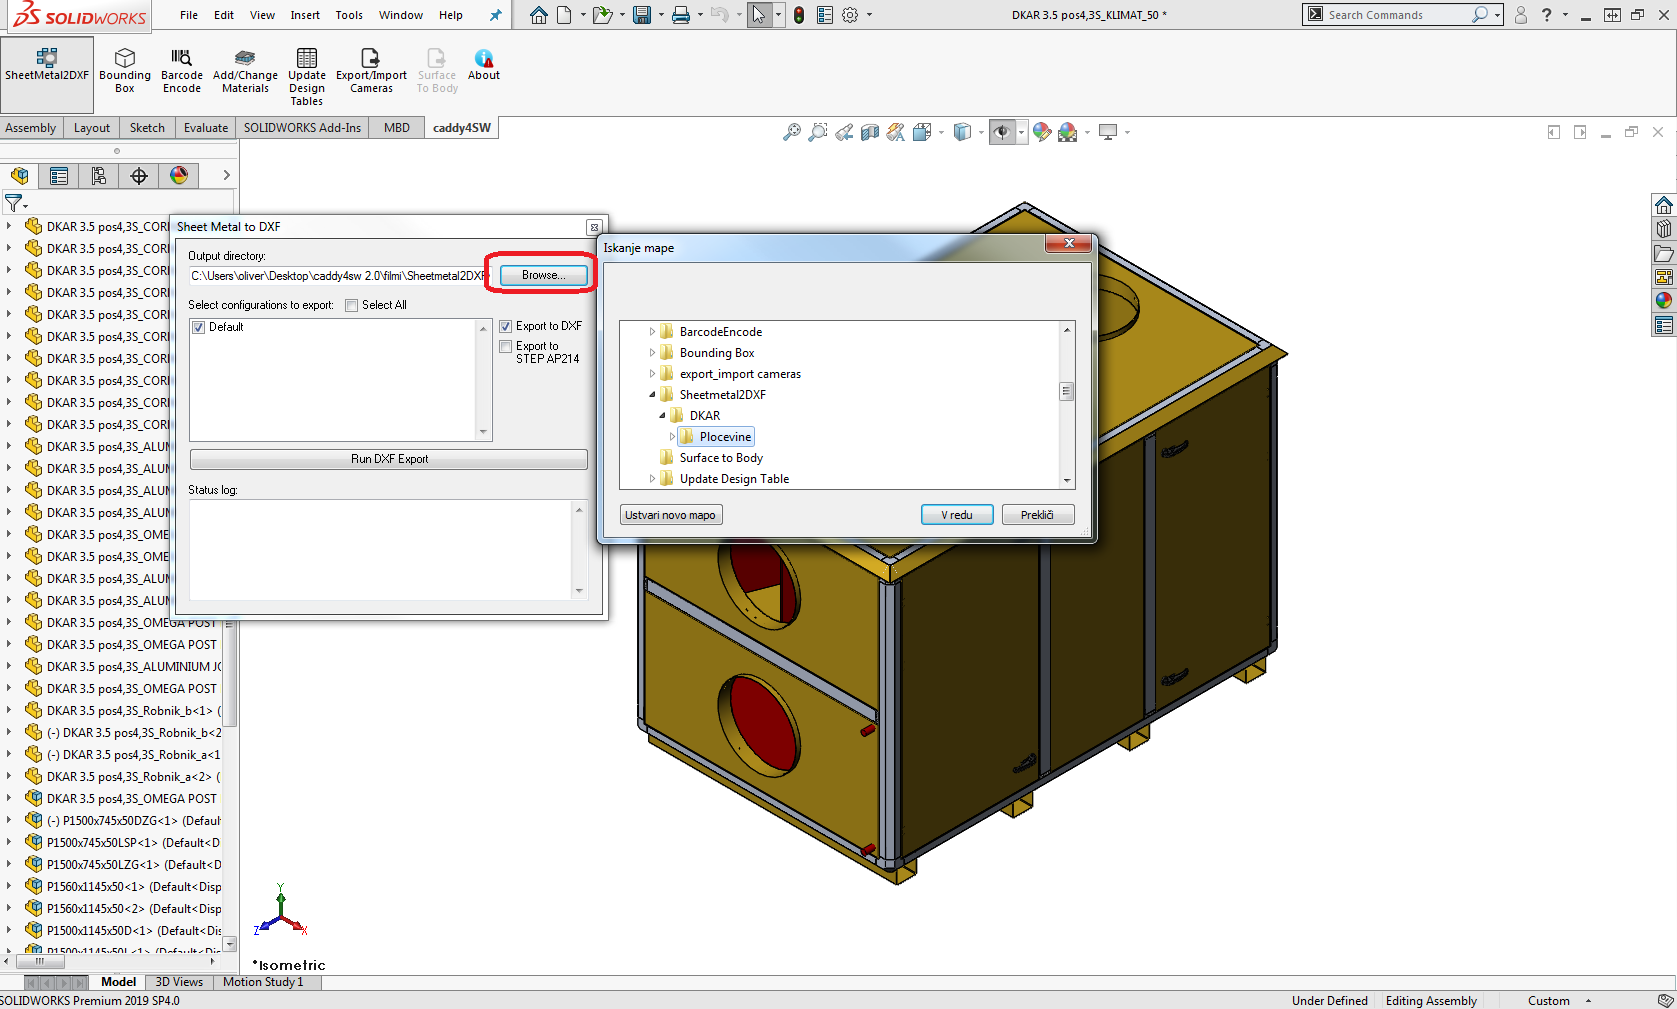
Task: Enable the Select All checkbox
Action: point(352,306)
